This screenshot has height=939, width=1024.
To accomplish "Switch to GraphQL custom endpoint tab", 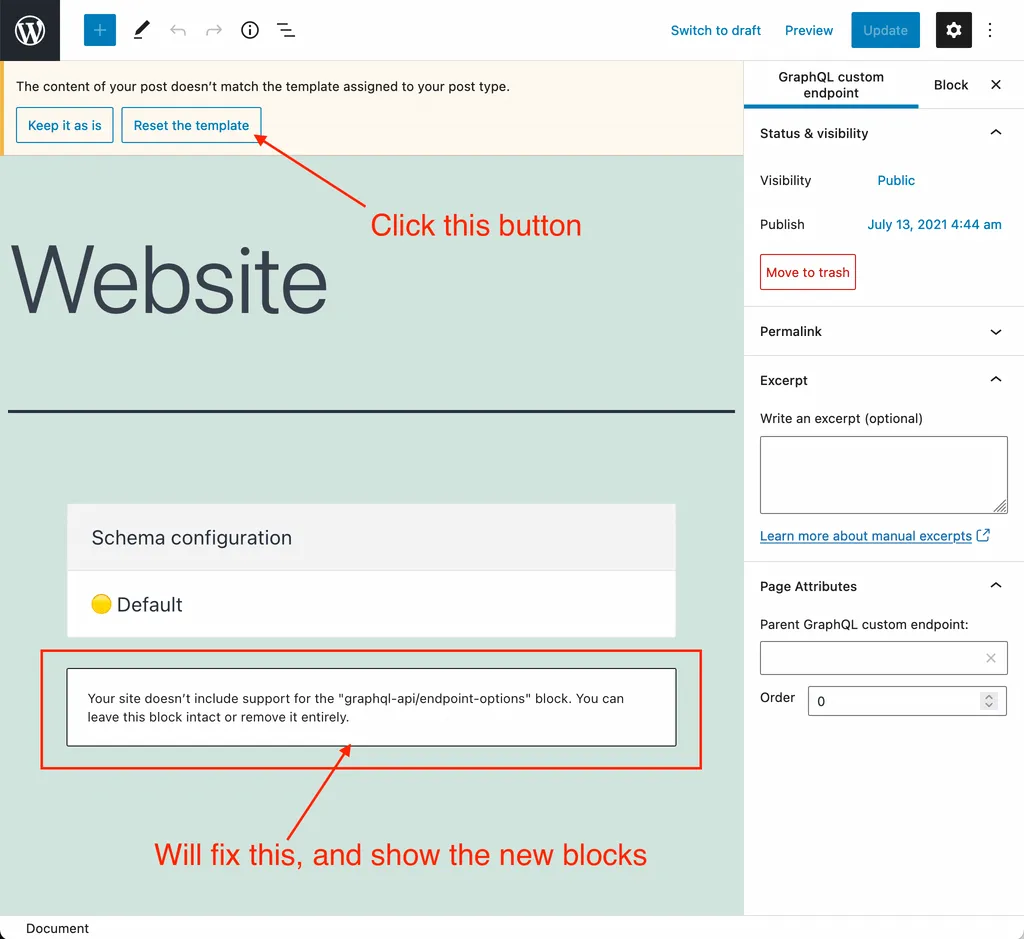I will pyautogui.click(x=831, y=84).
